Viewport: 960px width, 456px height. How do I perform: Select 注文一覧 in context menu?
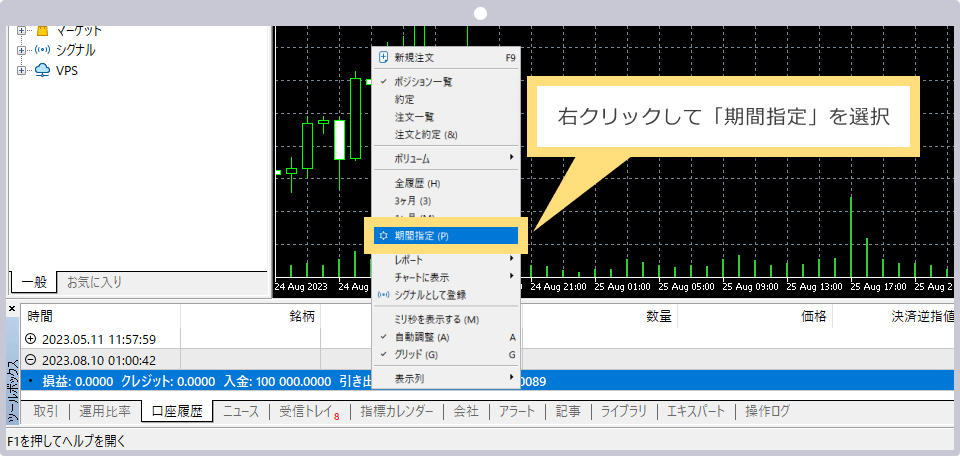(x=446, y=116)
